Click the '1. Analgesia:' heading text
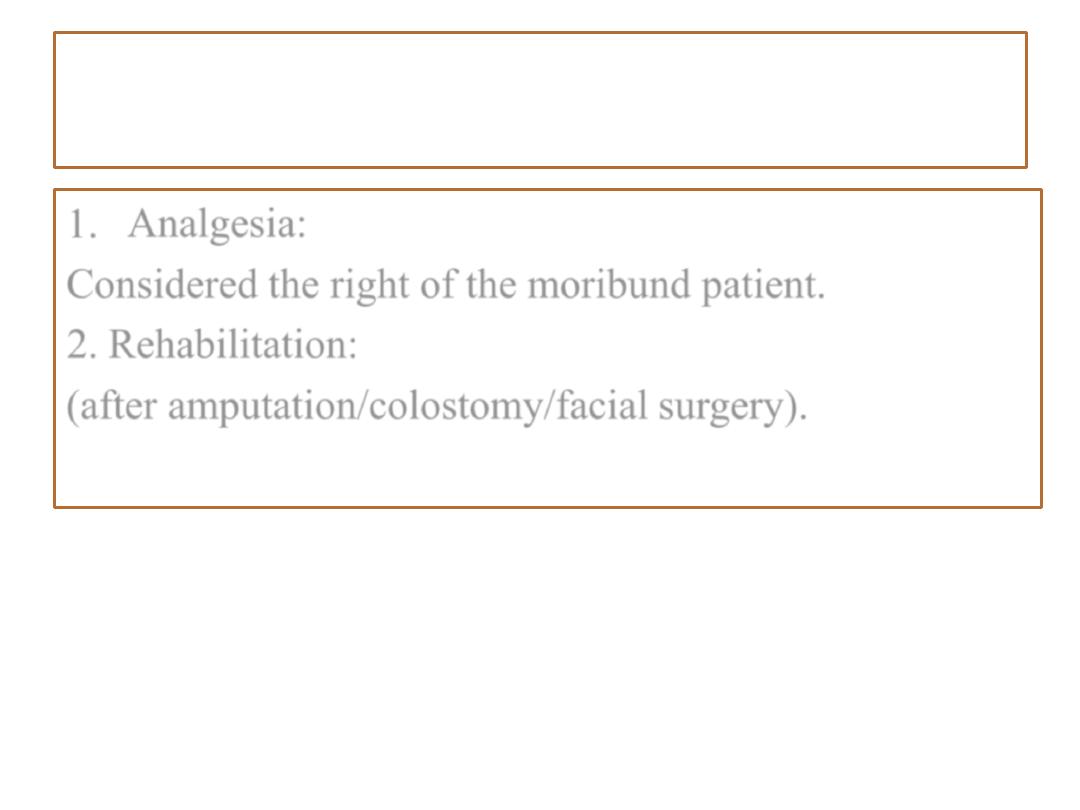Viewport: 1080px width, 810px height. coord(187,224)
